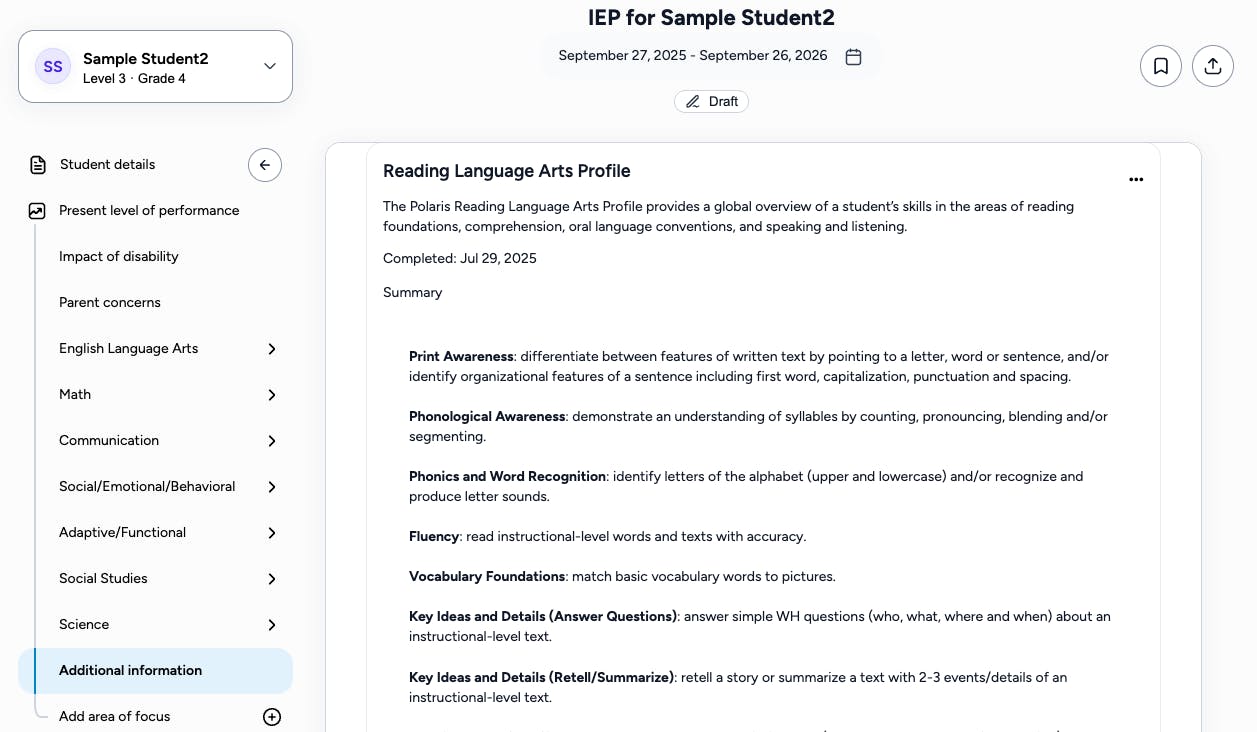This screenshot has height=732, width=1257.
Task: Click the Present level of performance chart icon
Action: tap(37, 211)
